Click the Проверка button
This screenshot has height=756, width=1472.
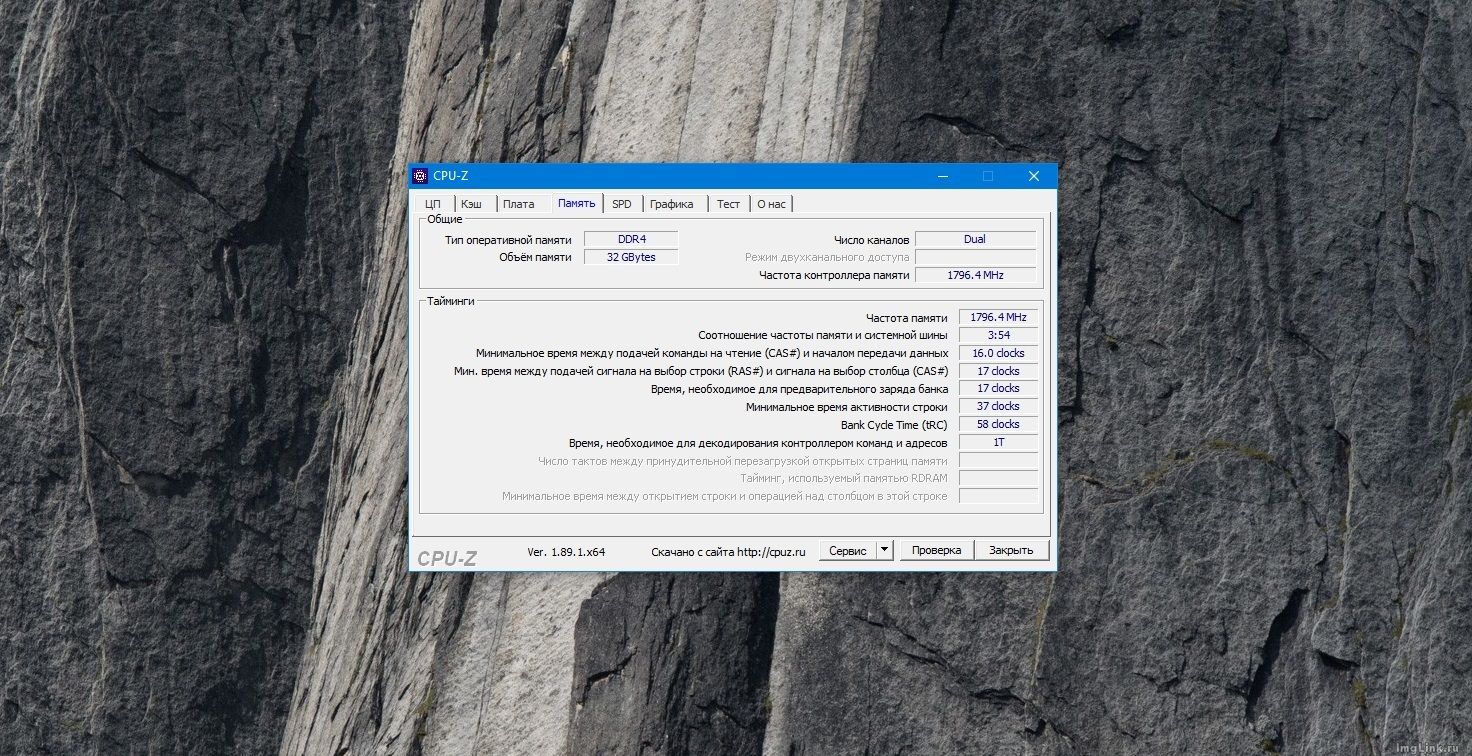pos(936,550)
